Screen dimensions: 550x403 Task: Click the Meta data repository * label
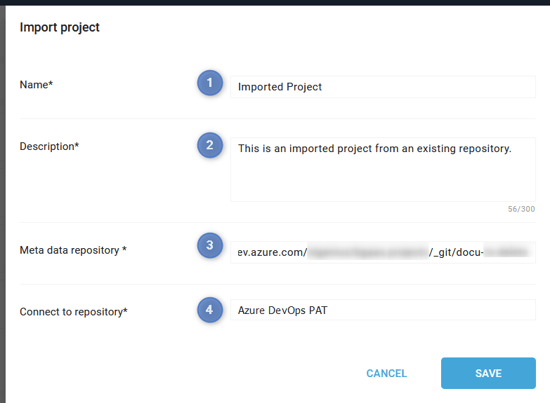[x=73, y=250]
